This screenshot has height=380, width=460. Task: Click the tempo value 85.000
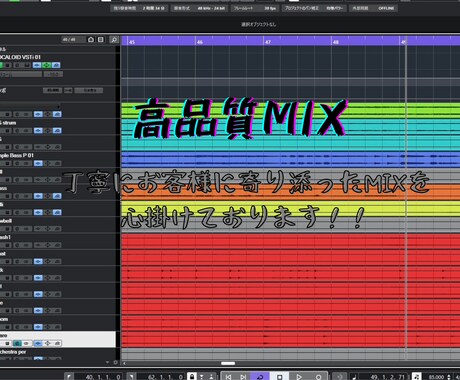pos(437,377)
